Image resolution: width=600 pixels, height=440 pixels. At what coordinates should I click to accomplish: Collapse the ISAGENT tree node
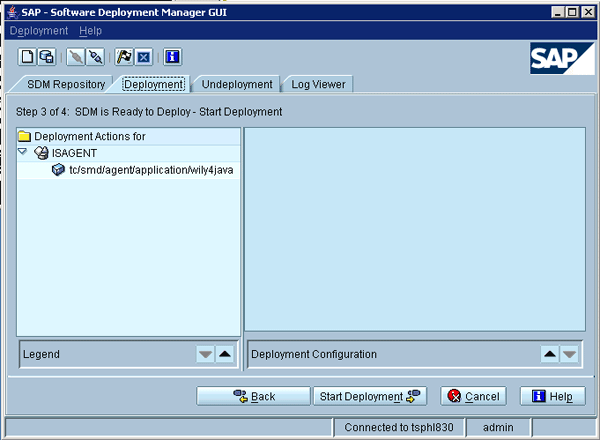tap(23, 152)
